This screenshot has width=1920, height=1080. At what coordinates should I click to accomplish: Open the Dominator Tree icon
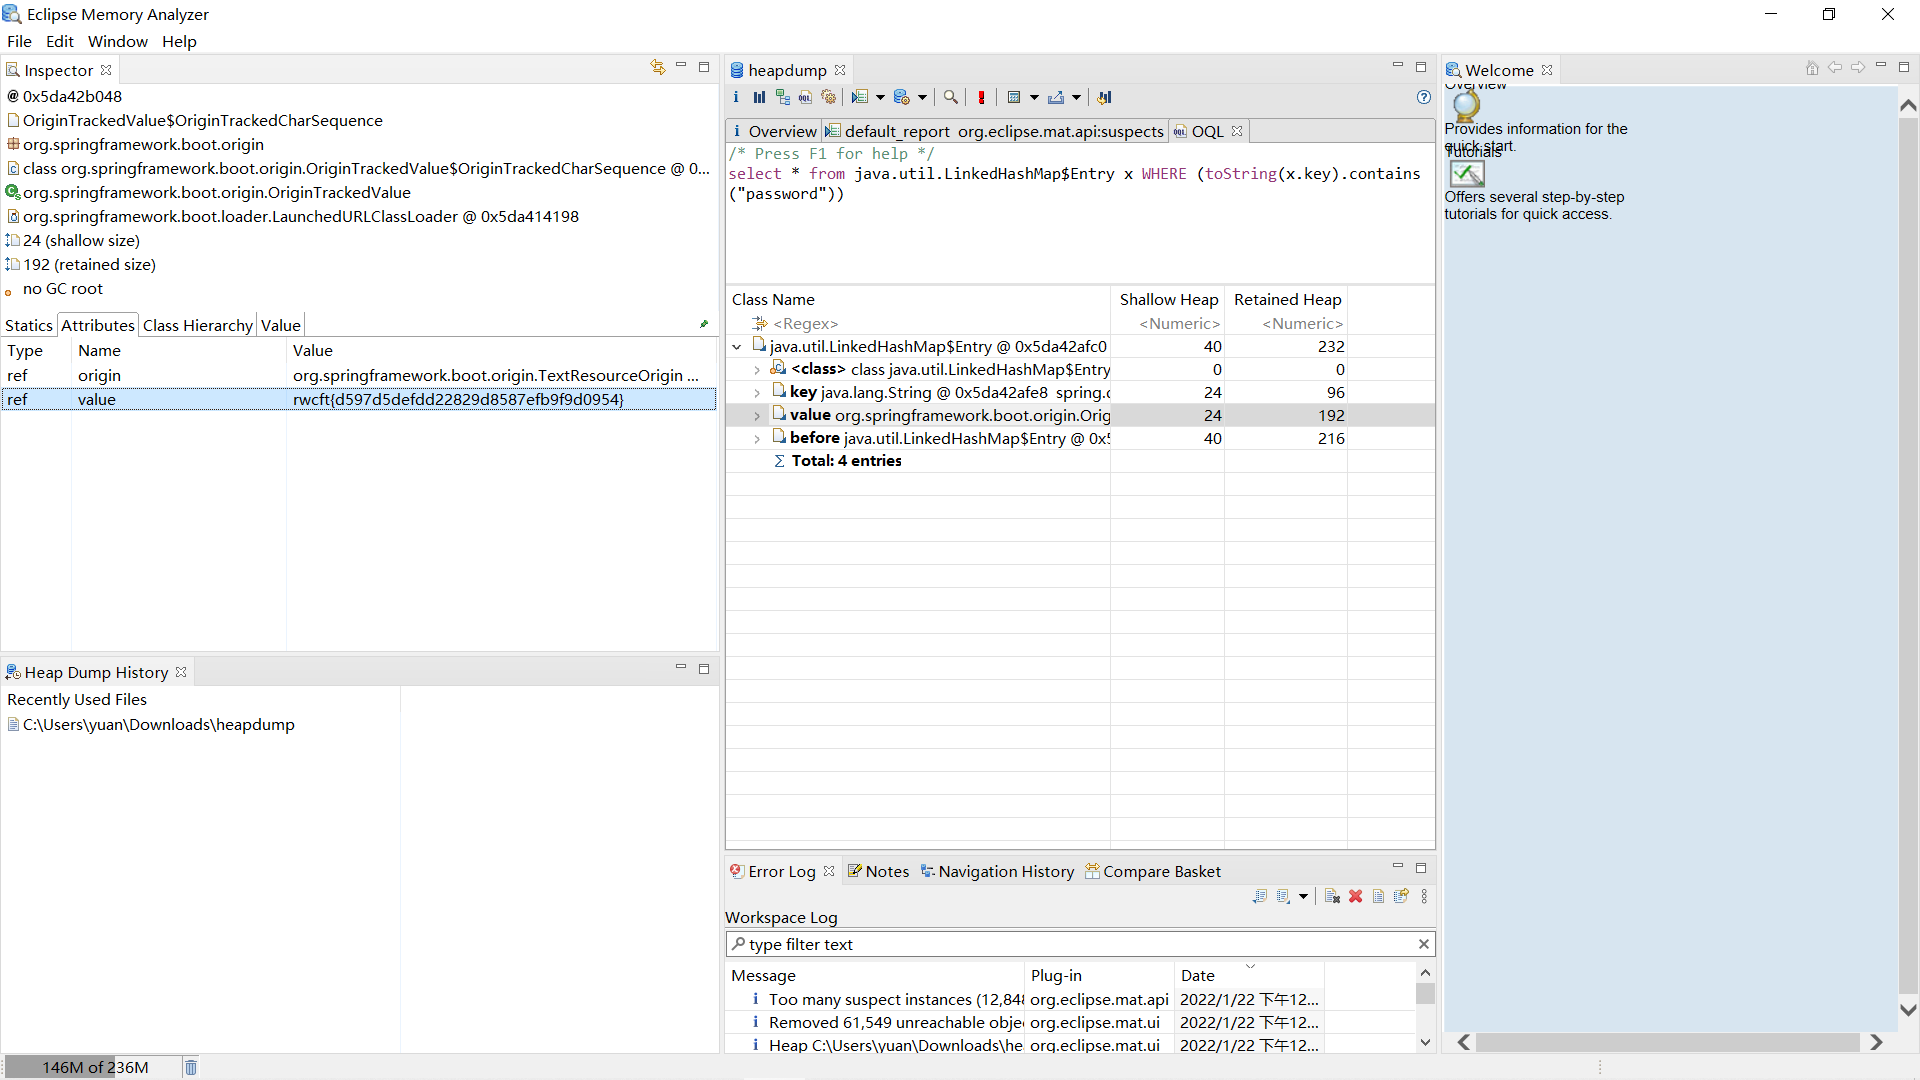pos(782,97)
